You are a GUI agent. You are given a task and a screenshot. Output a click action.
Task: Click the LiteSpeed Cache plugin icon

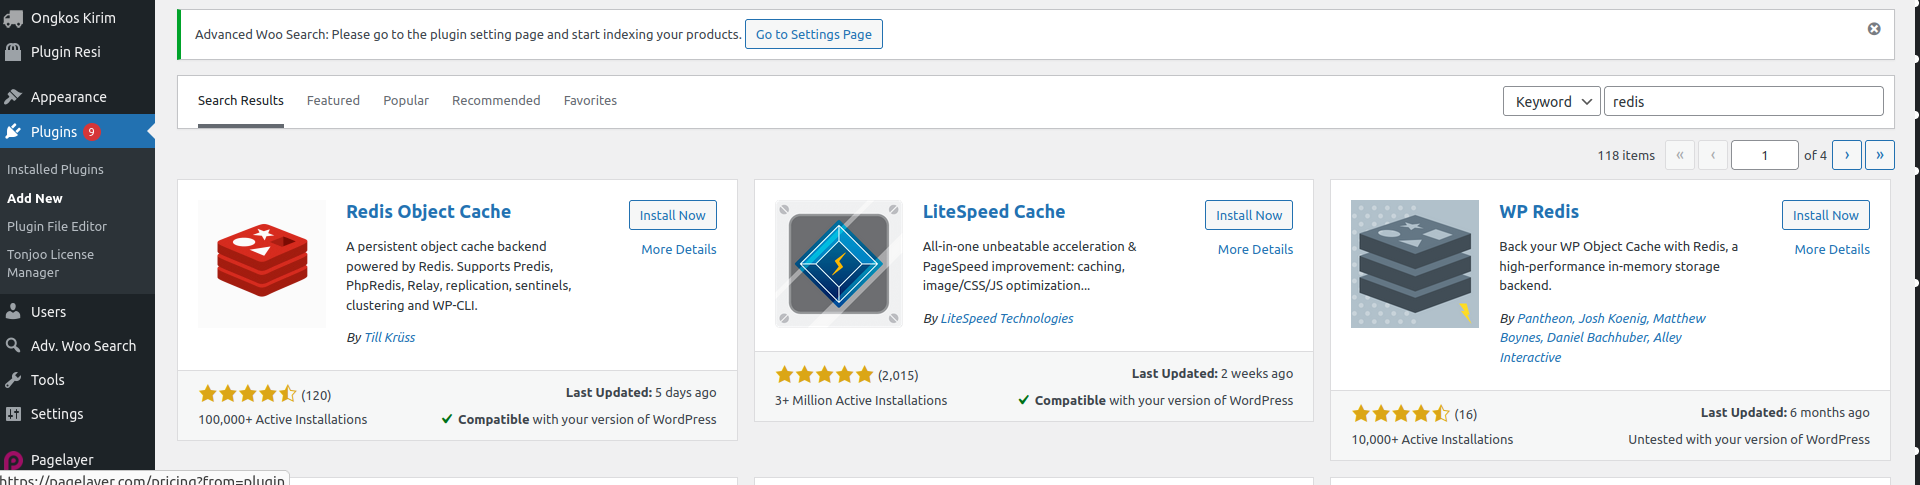(x=838, y=264)
